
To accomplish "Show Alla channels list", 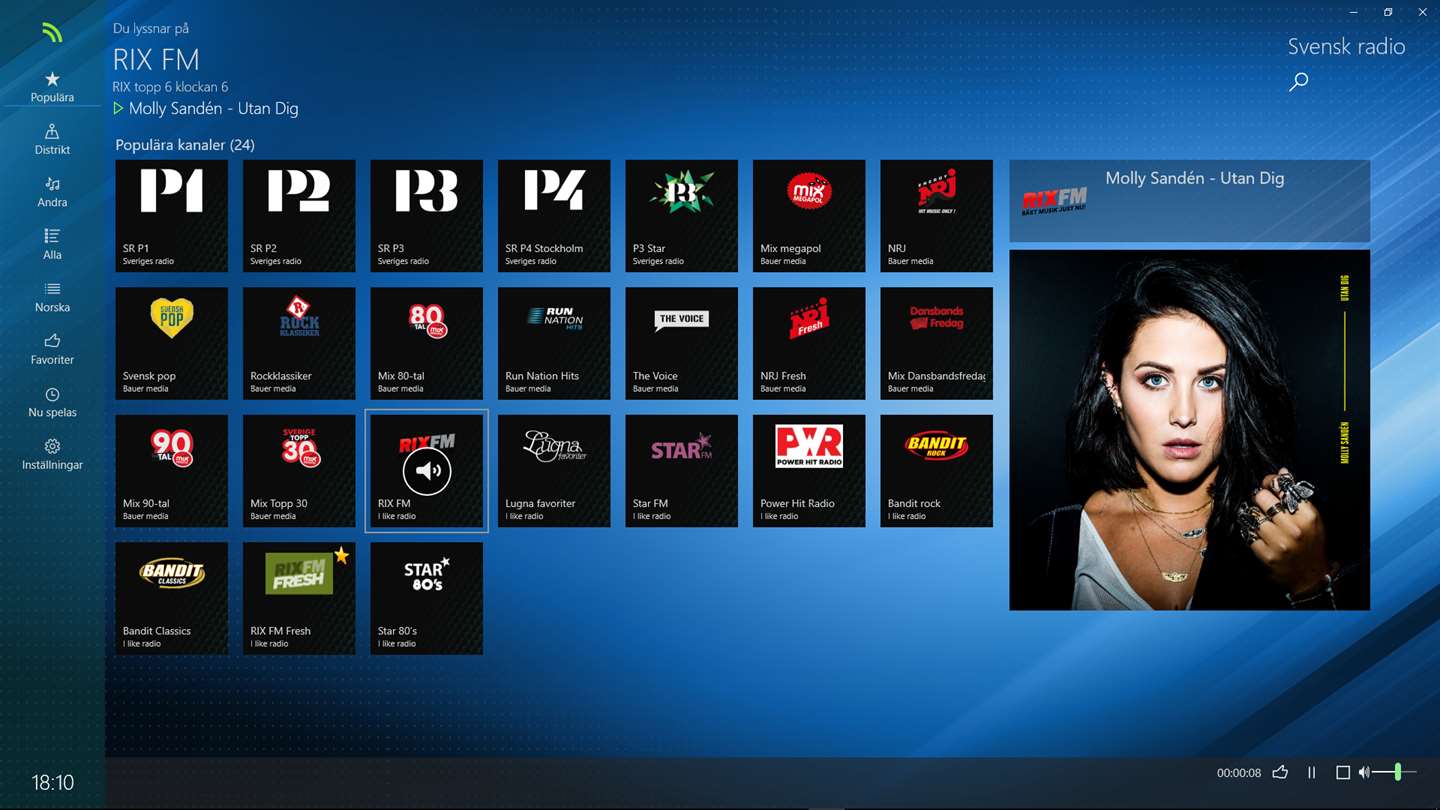I will coord(52,244).
